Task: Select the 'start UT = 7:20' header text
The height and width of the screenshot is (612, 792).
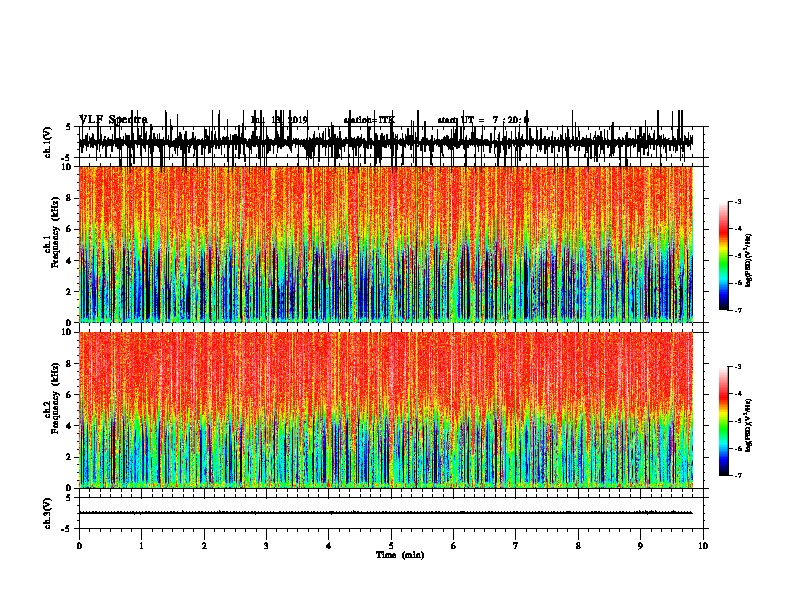Action: coord(483,120)
